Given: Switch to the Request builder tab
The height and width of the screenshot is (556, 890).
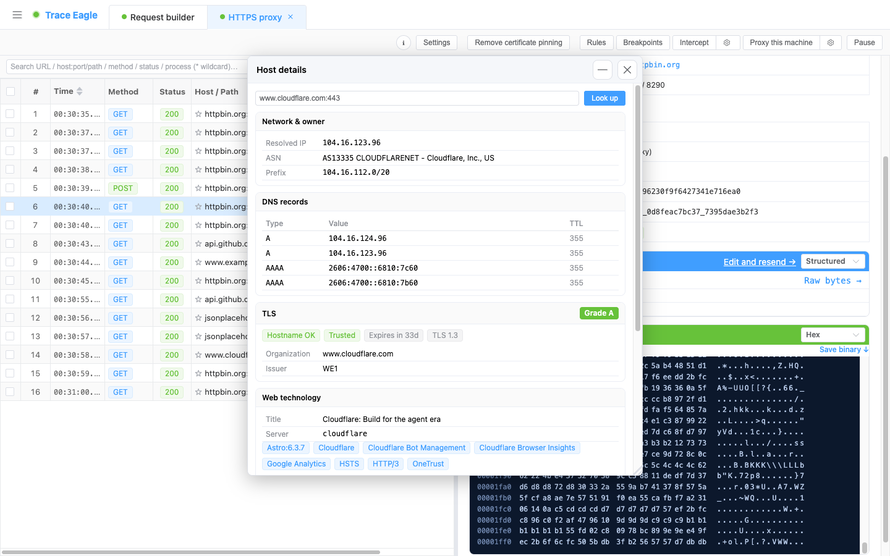Looking at the screenshot, I should pyautogui.click(x=158, y=17).
